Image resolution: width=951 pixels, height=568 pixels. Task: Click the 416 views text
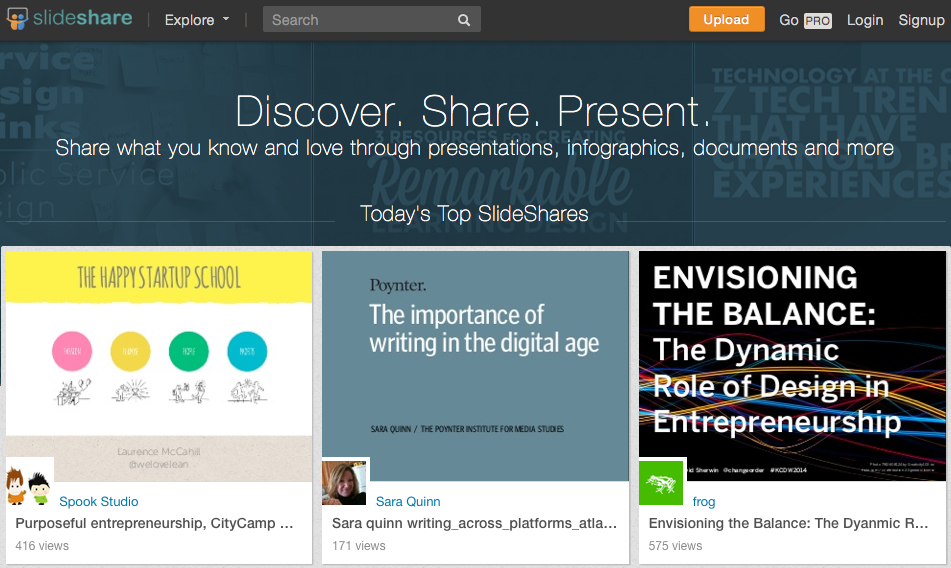pos(42,546)
